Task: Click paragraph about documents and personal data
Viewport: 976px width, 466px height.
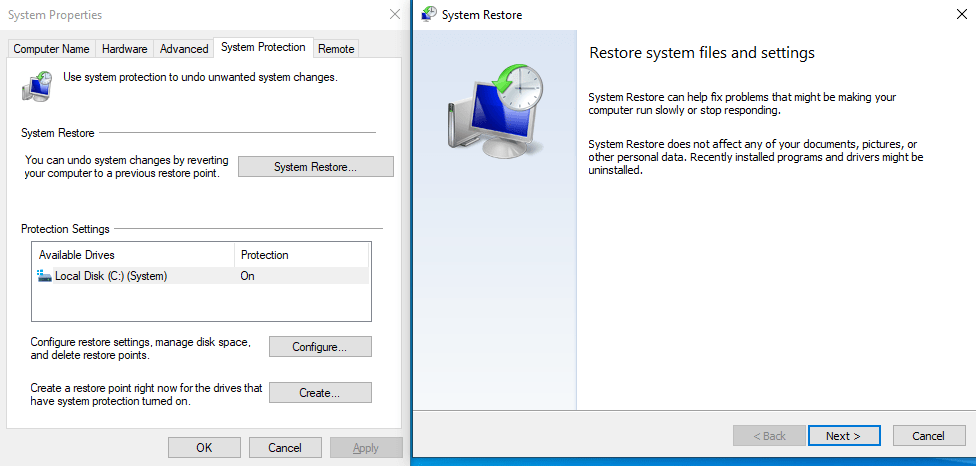Action: (x=756, y=157)
